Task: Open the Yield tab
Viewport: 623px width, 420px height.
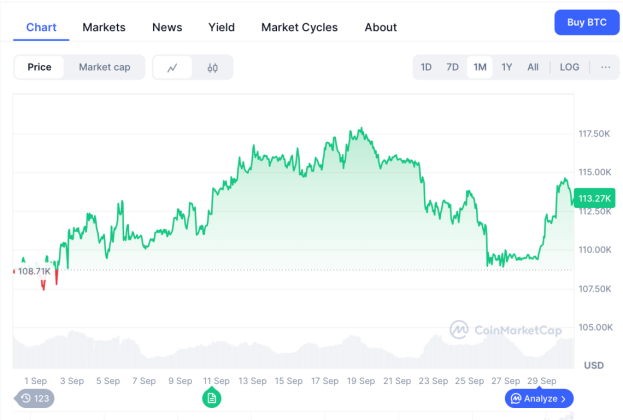Action: [x=221, y=27]
